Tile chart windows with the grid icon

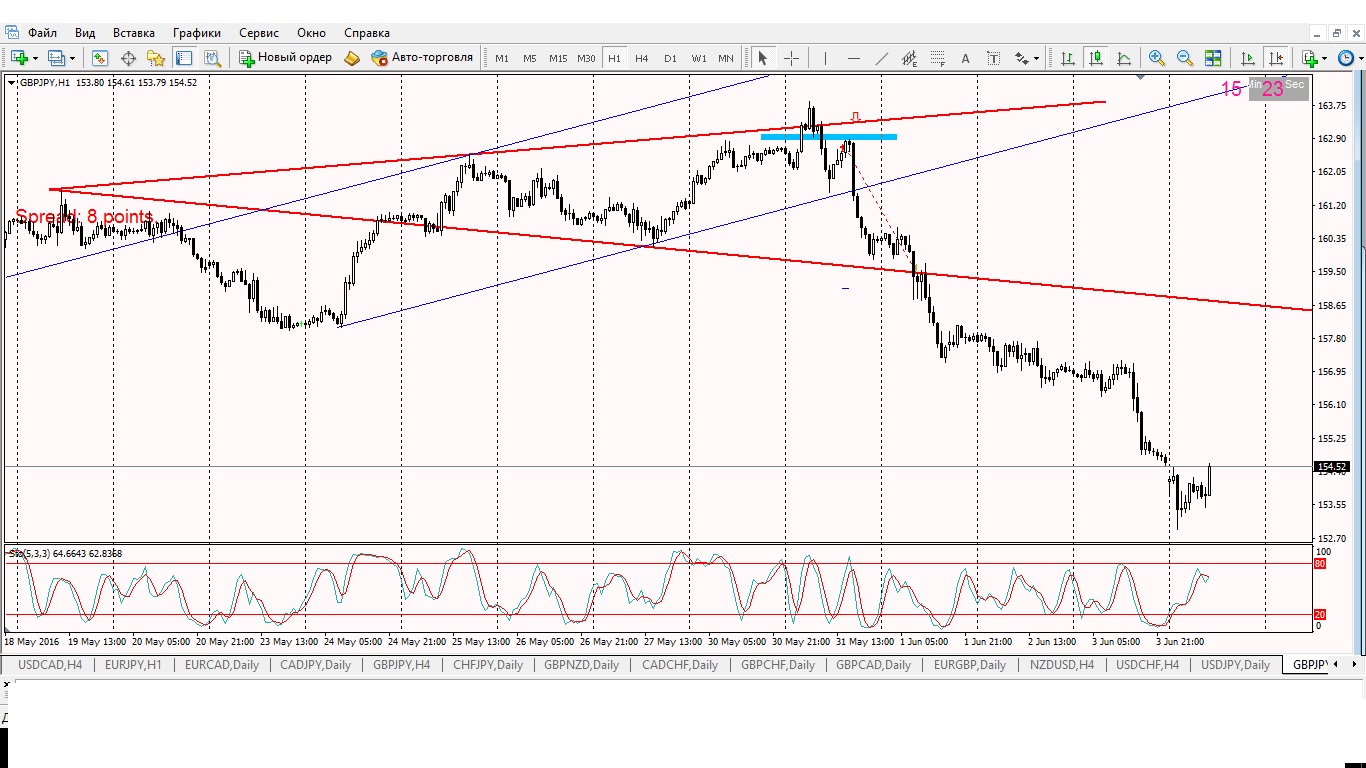tap(1213, 58)
